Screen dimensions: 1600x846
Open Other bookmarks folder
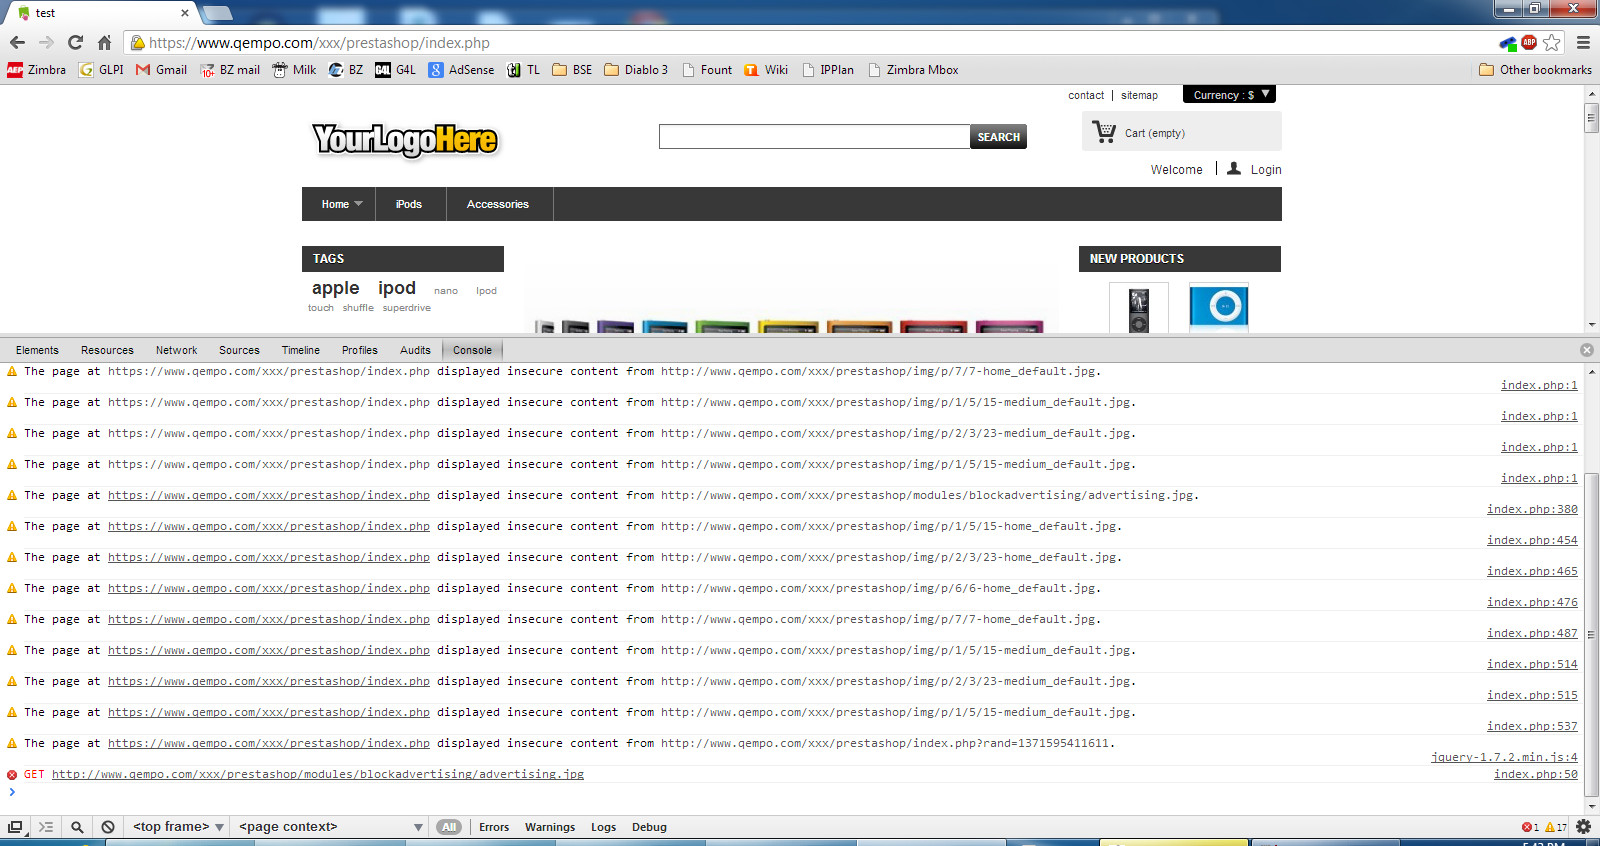click(1535, 70)
